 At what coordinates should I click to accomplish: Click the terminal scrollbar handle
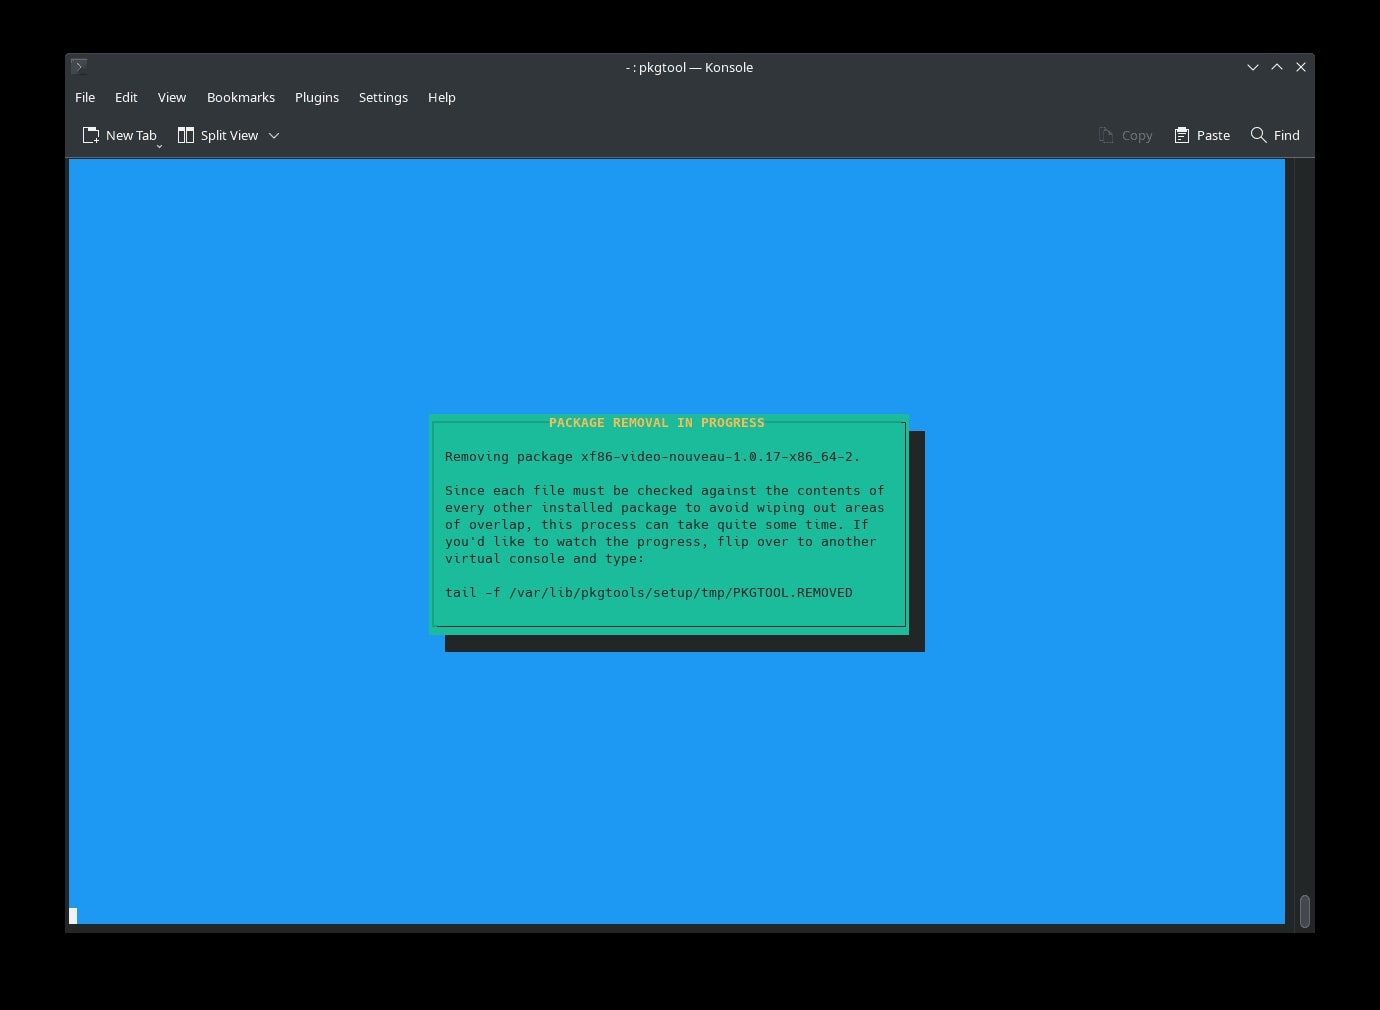coord(1305,911)
